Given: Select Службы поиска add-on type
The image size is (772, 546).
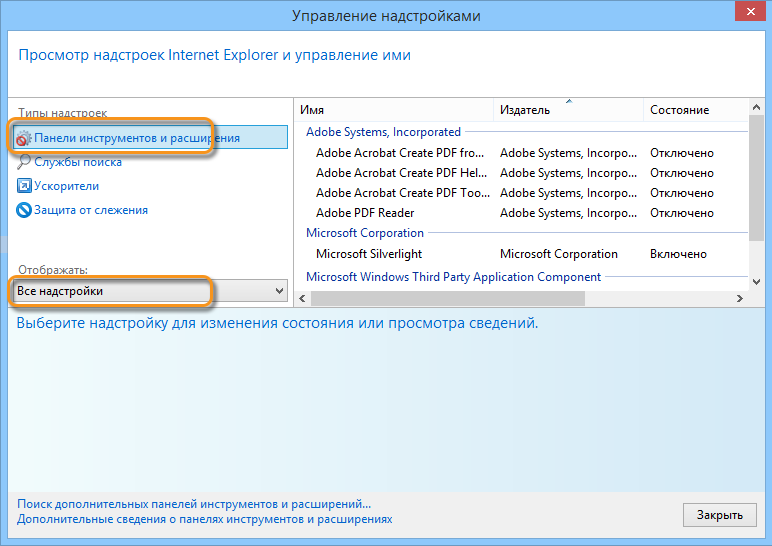Looking at the screenshot, I should pyautogui.click(x=78, y=162).
